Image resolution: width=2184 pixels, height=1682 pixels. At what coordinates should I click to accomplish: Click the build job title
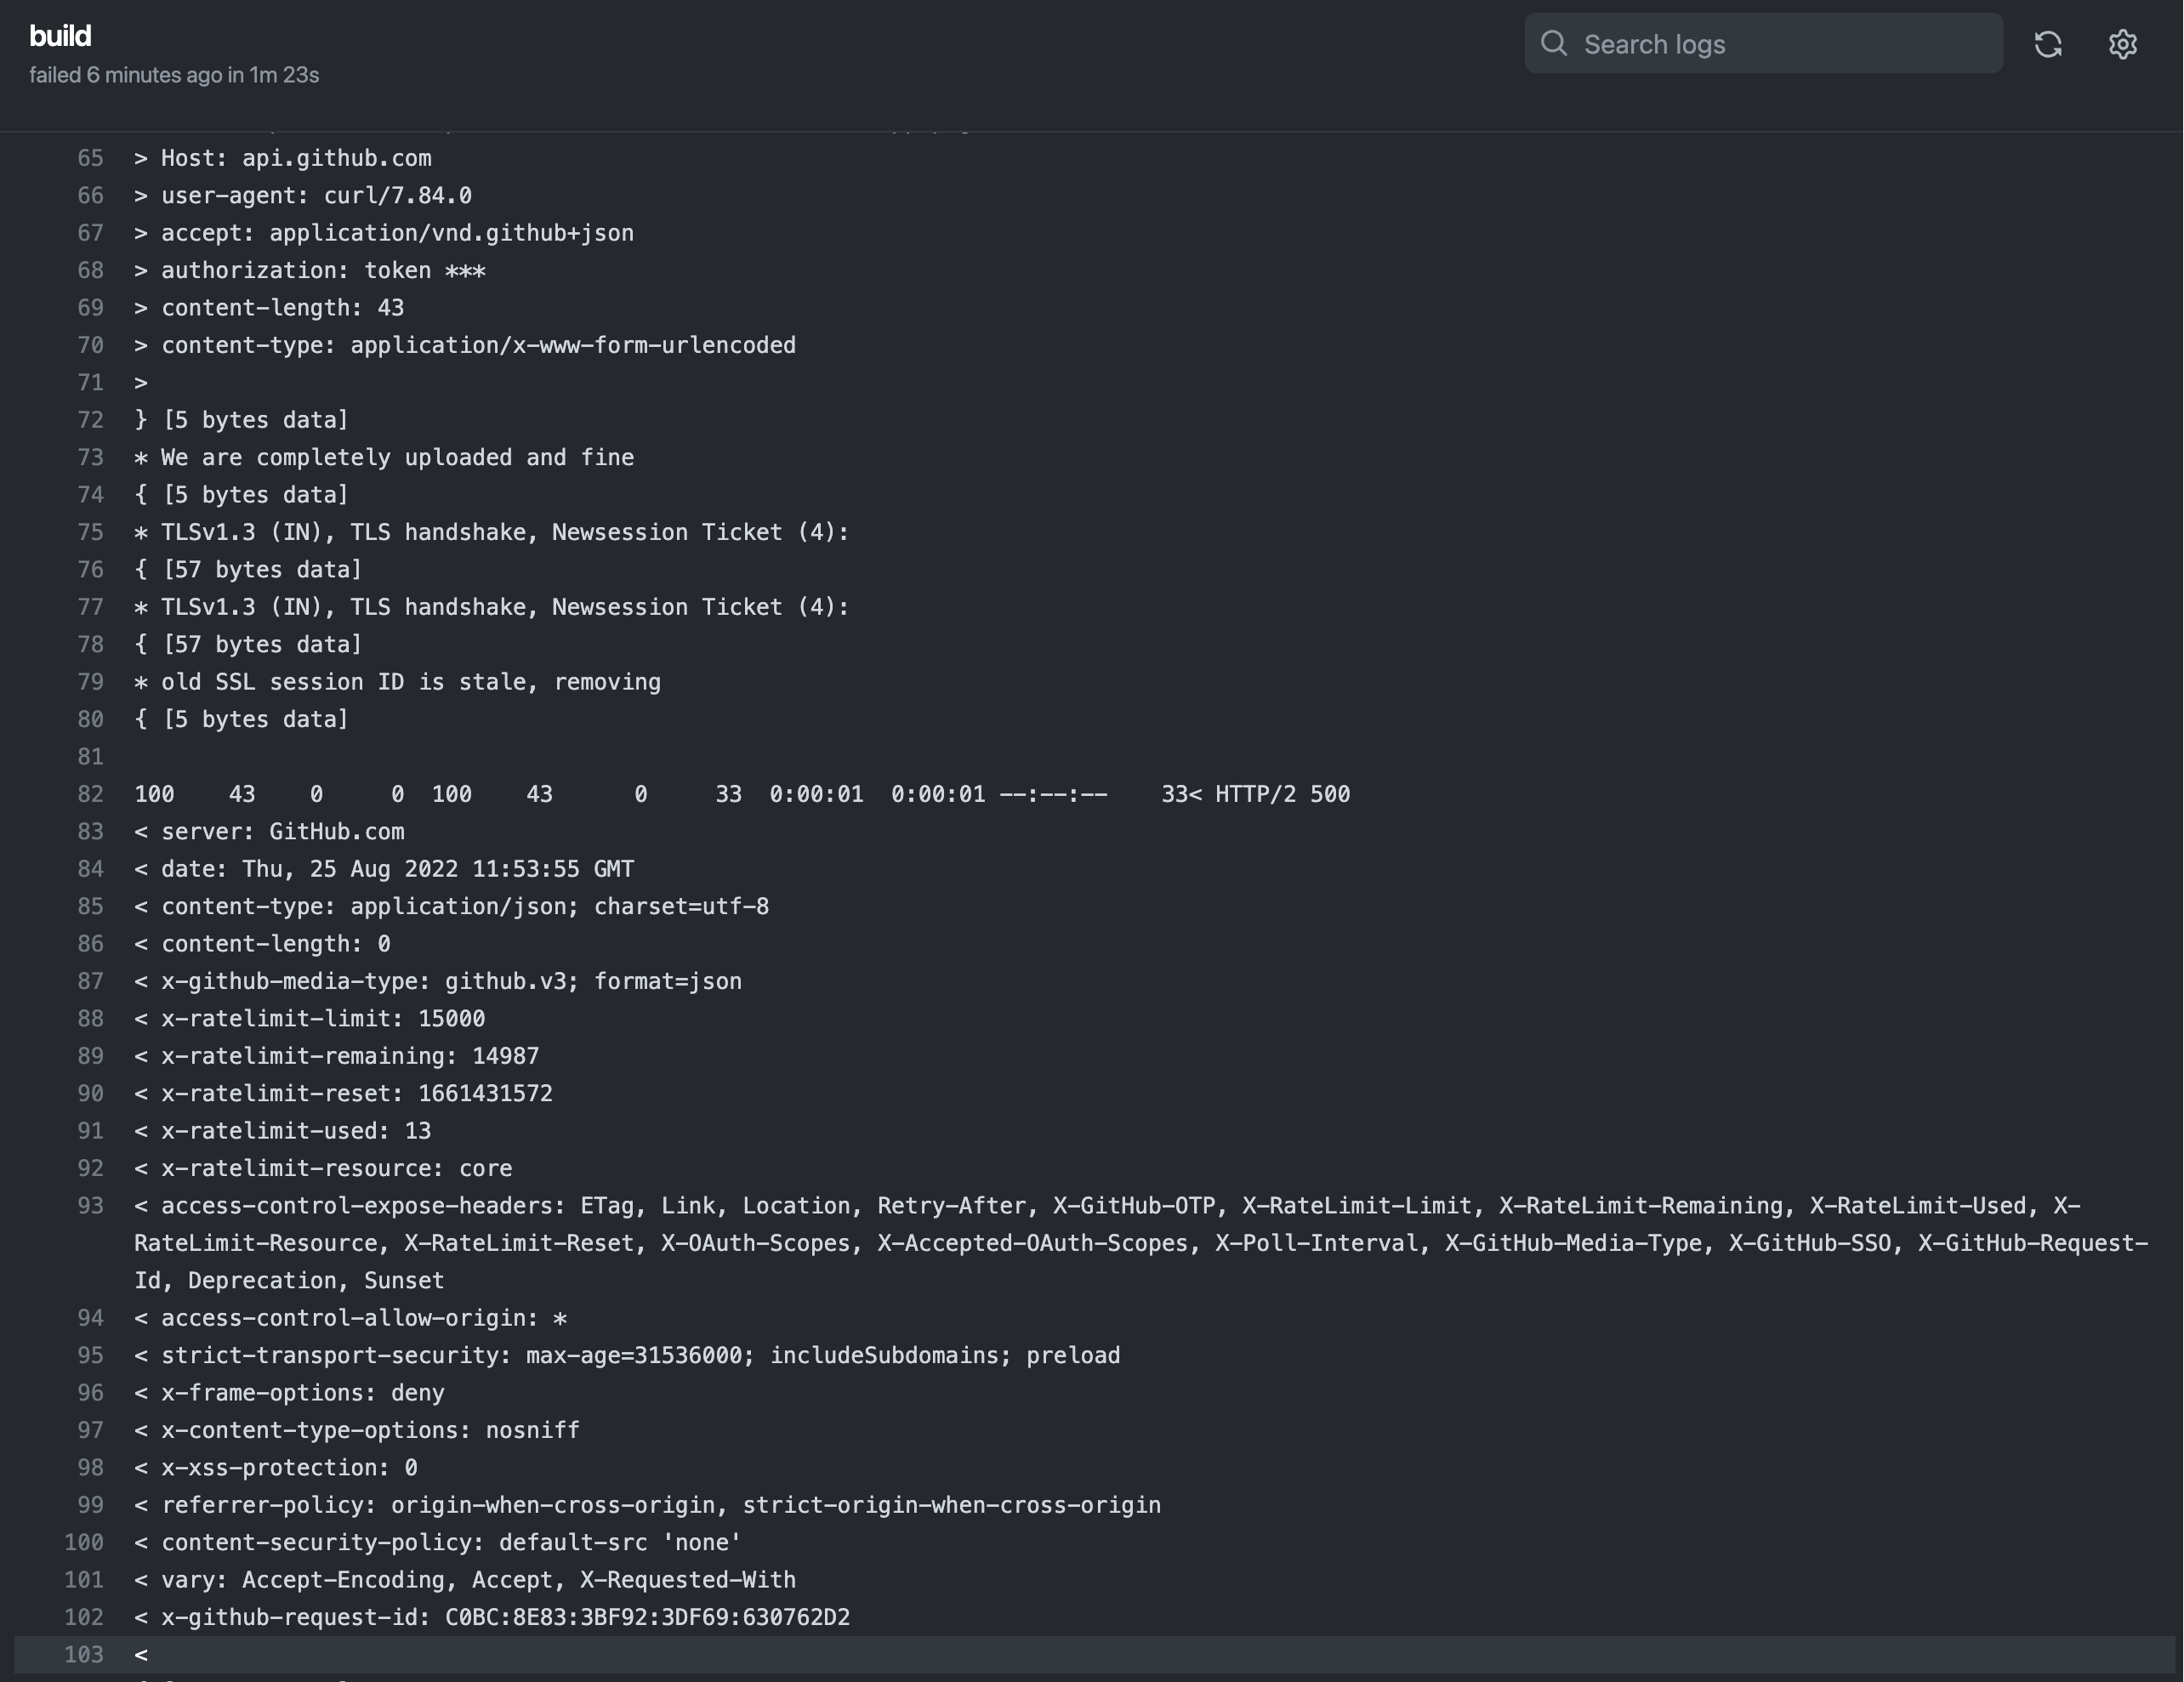(x=60, y=36)
